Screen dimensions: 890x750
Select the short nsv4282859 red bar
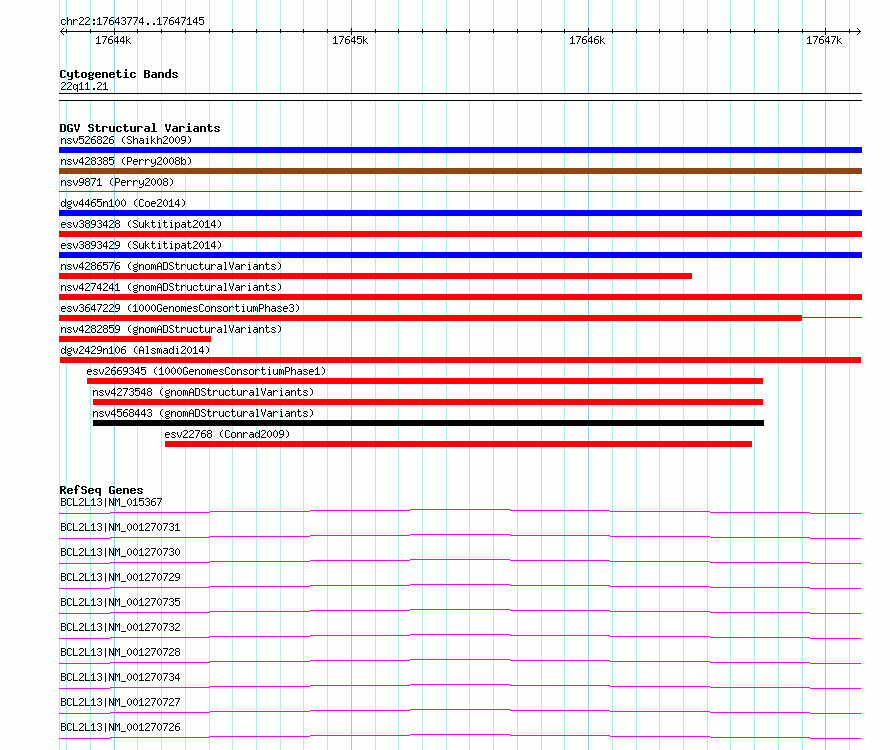(135, 339)
